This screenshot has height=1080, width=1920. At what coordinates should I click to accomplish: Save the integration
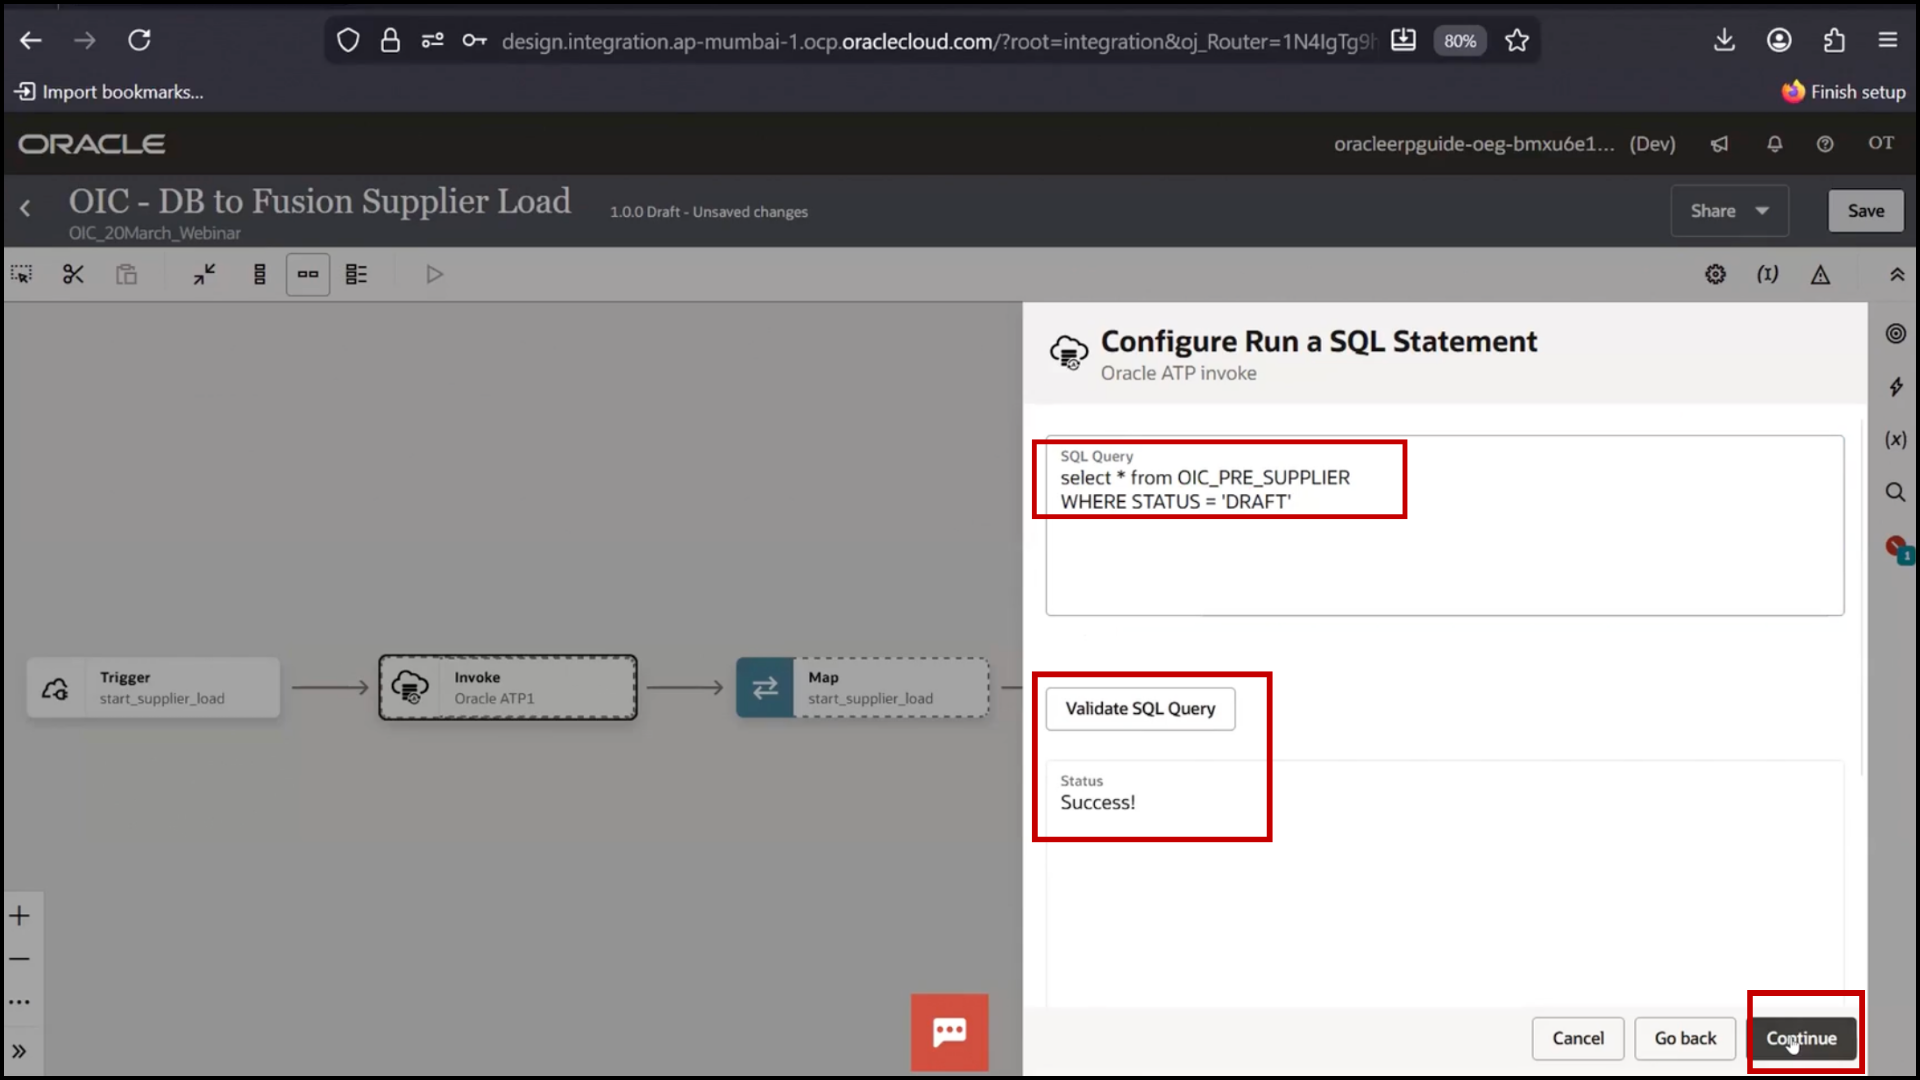1866,211
